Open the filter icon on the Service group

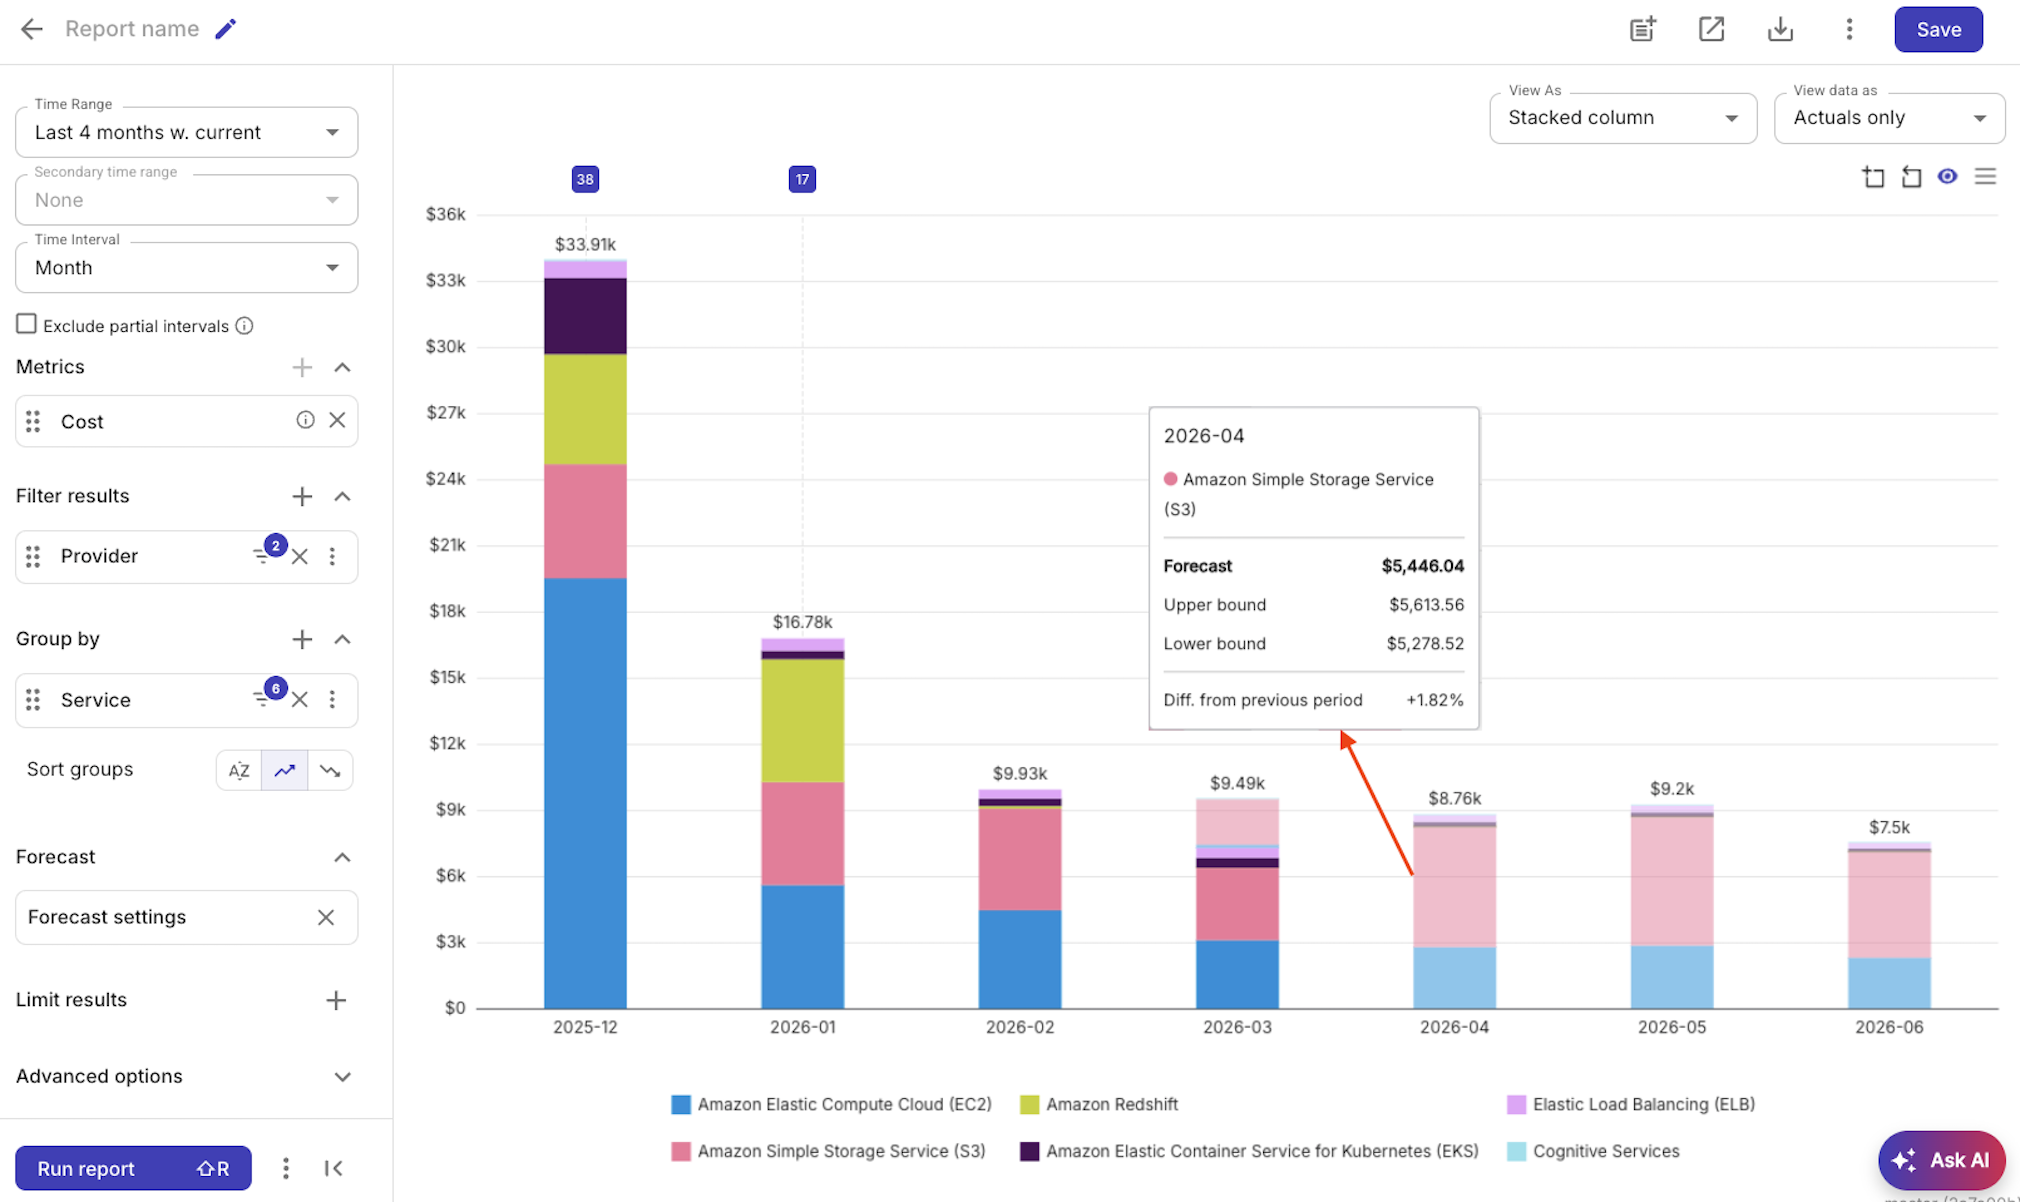click(x=262, y=699)
